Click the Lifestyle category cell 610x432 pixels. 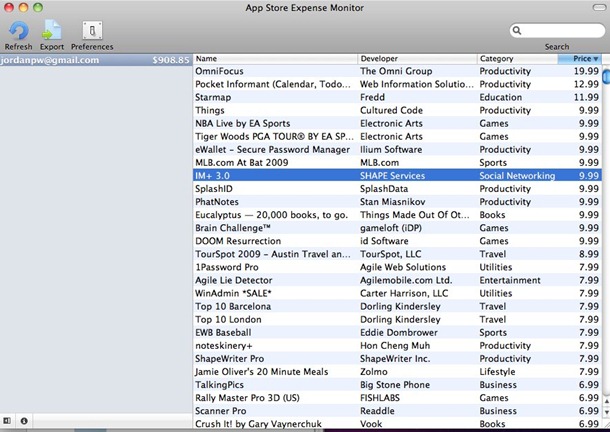point(497,372)
